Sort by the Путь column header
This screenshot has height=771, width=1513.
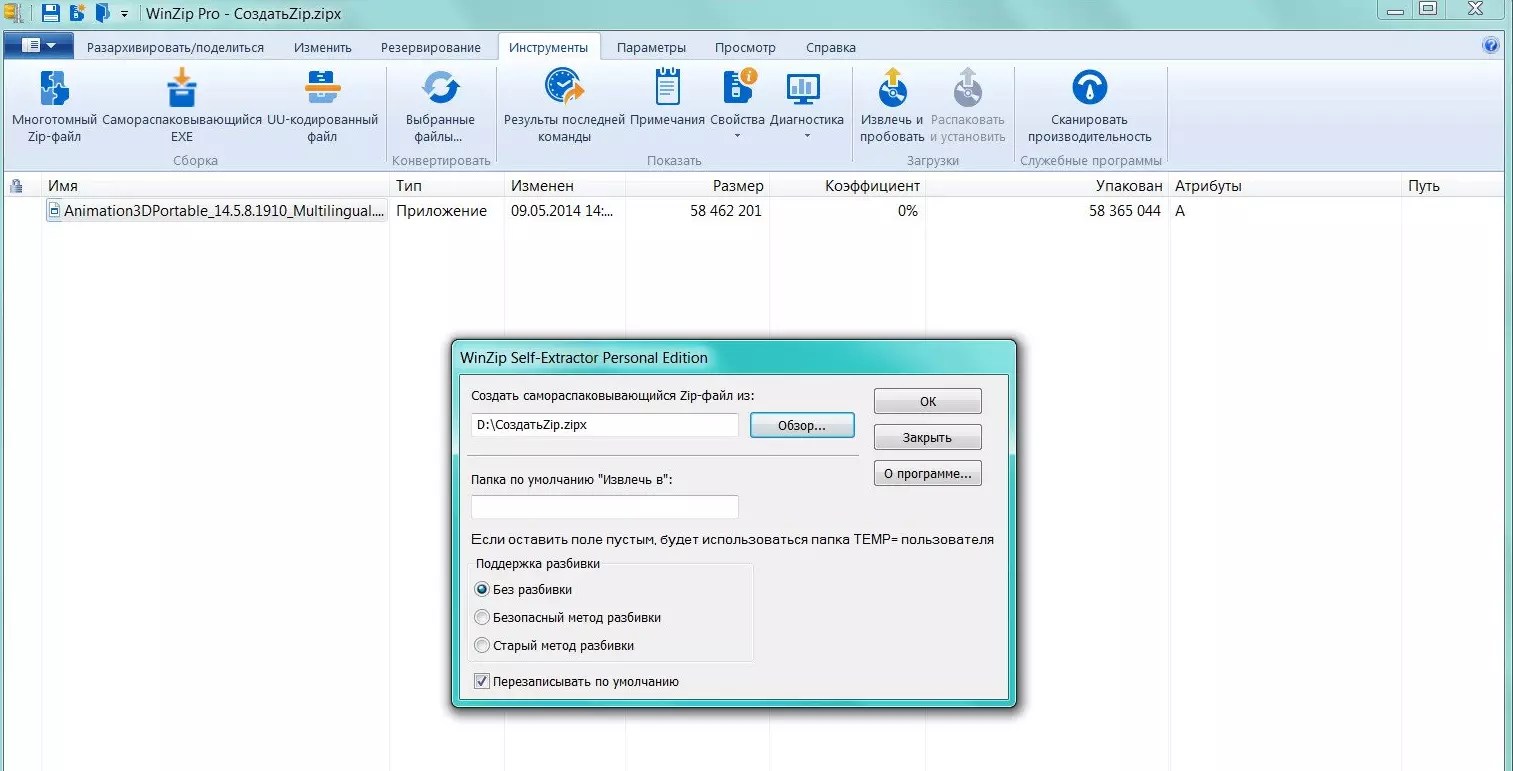pyautogui.click(x=1424, y=186)
